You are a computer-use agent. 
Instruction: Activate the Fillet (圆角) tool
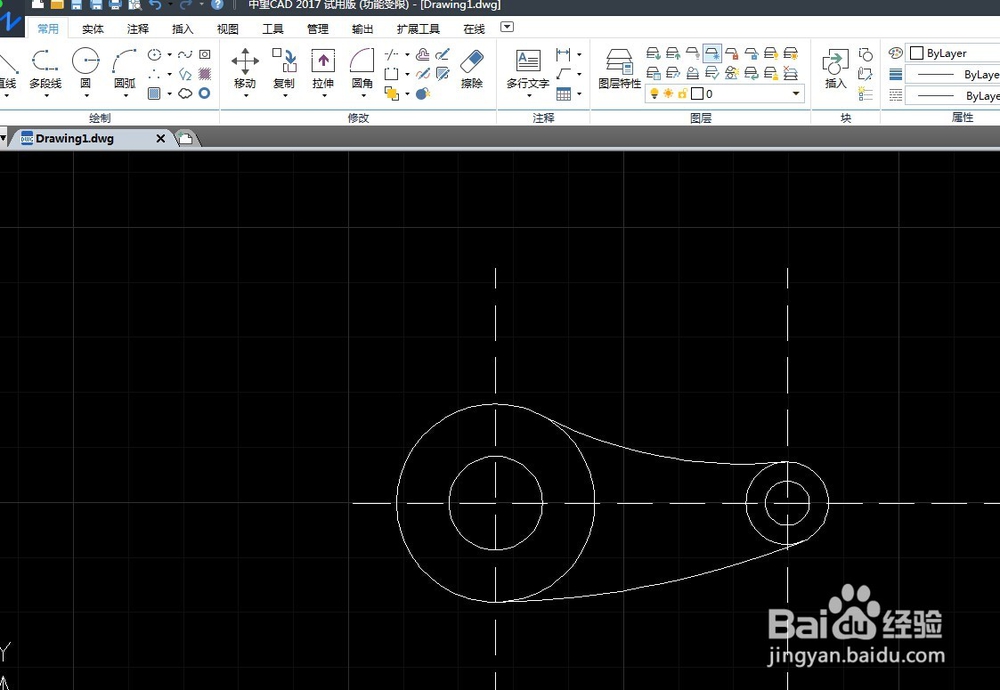click(362, 68)
